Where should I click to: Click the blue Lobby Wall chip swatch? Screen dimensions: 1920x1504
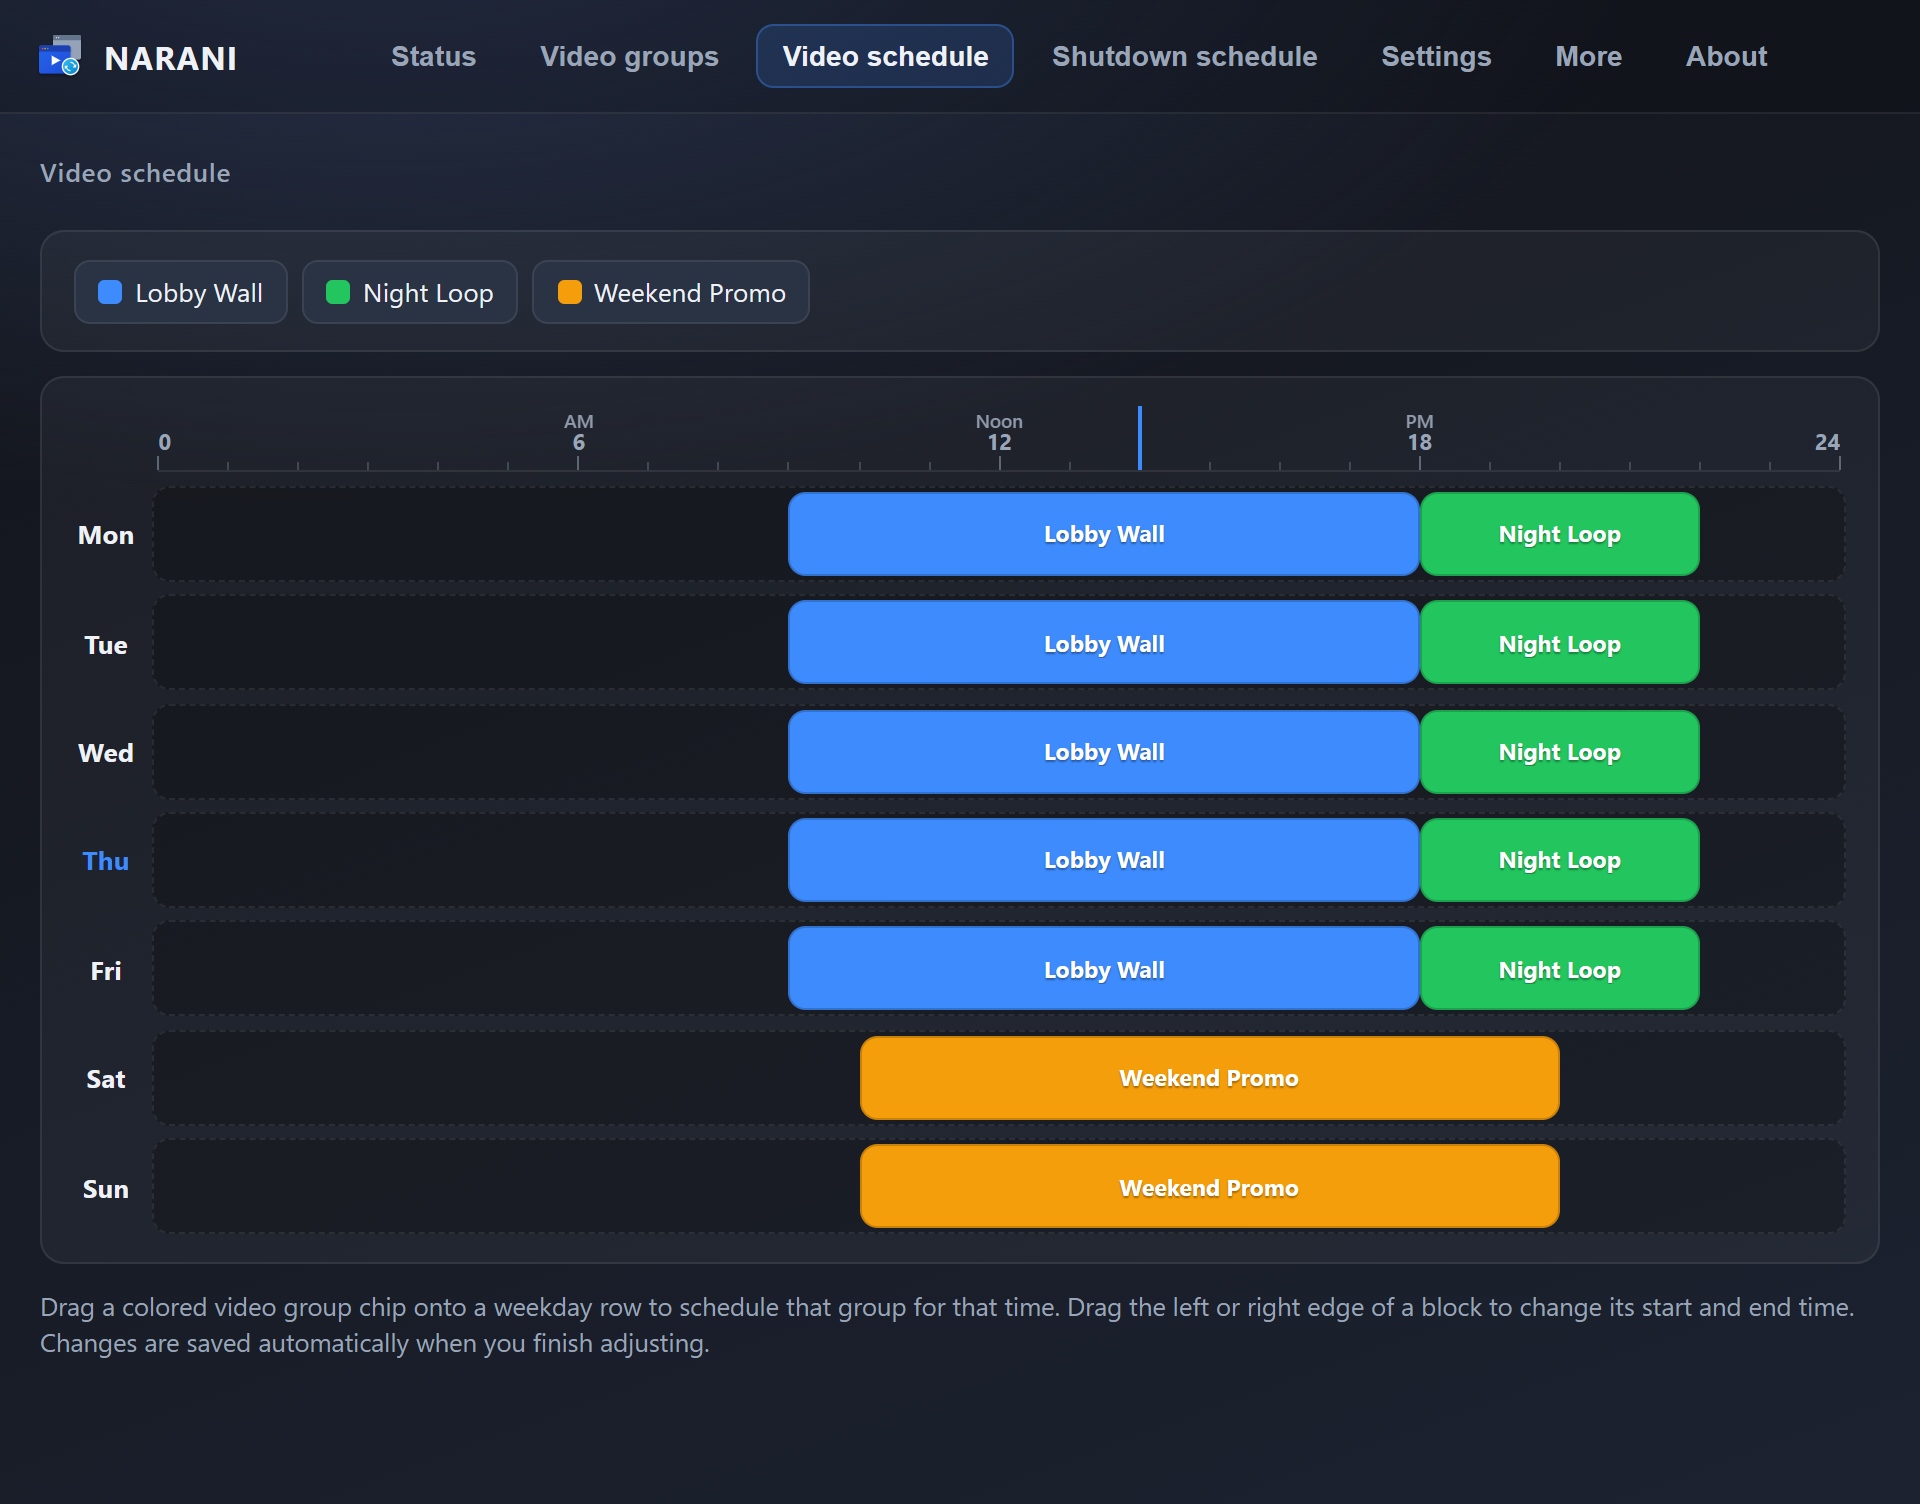click(x=110, y=292)
